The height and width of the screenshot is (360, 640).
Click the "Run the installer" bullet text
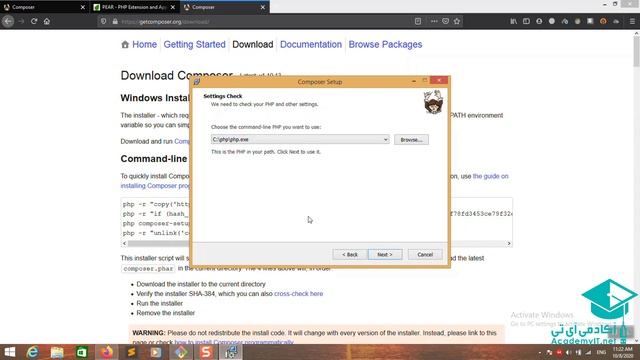(160, 303)
